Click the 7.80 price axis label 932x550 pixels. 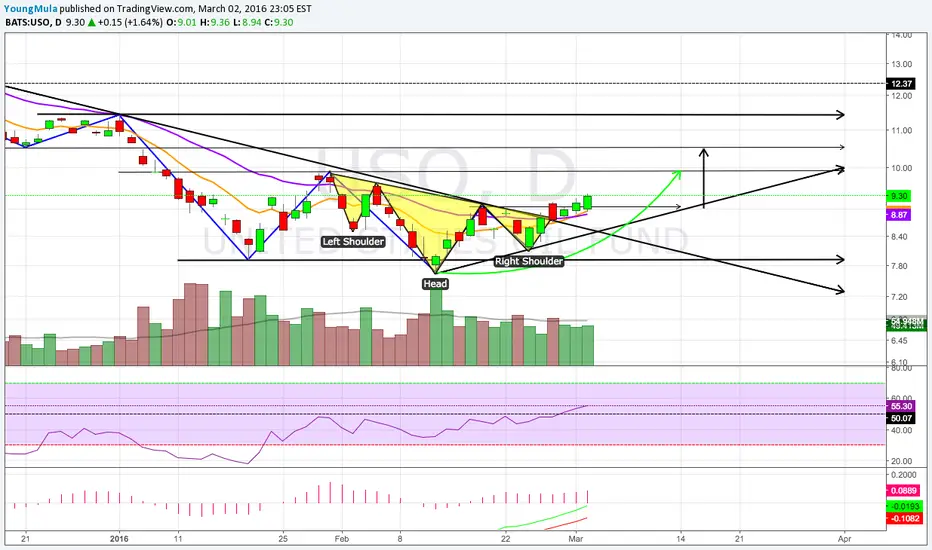tap(899, 266)
